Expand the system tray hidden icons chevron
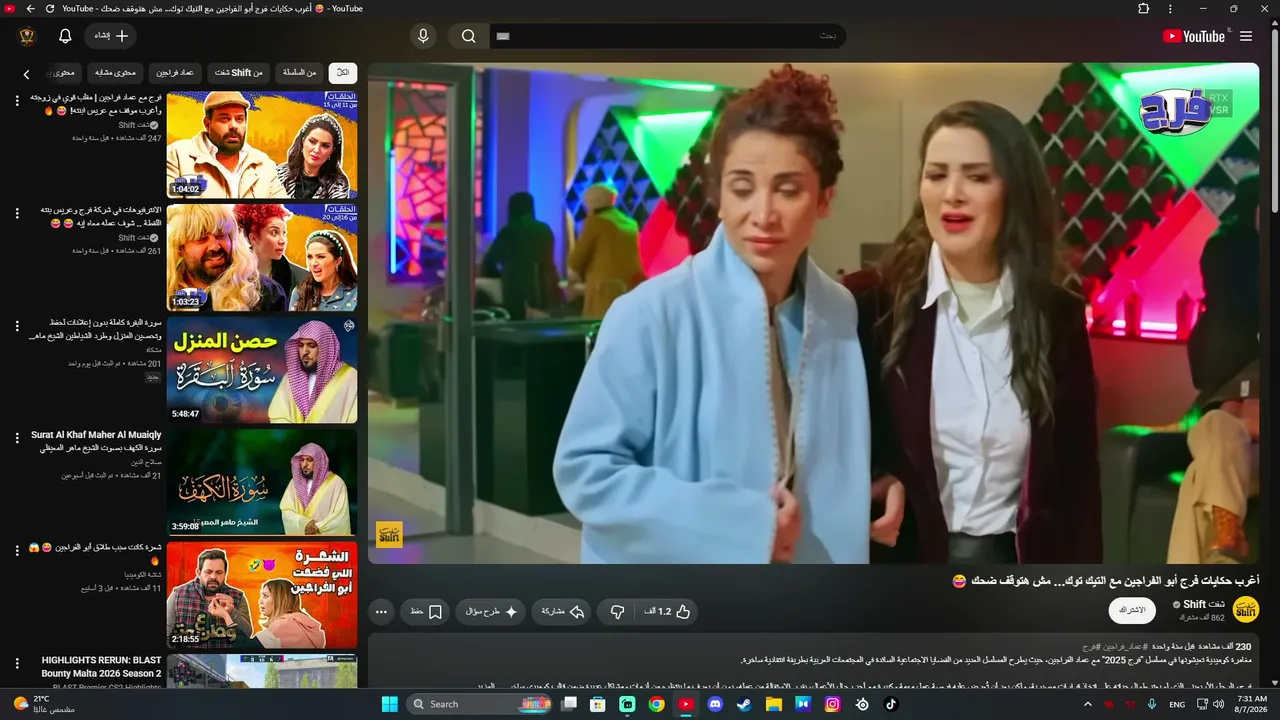This screenshot has height=720, width=1280. [x=1088, y=704]
